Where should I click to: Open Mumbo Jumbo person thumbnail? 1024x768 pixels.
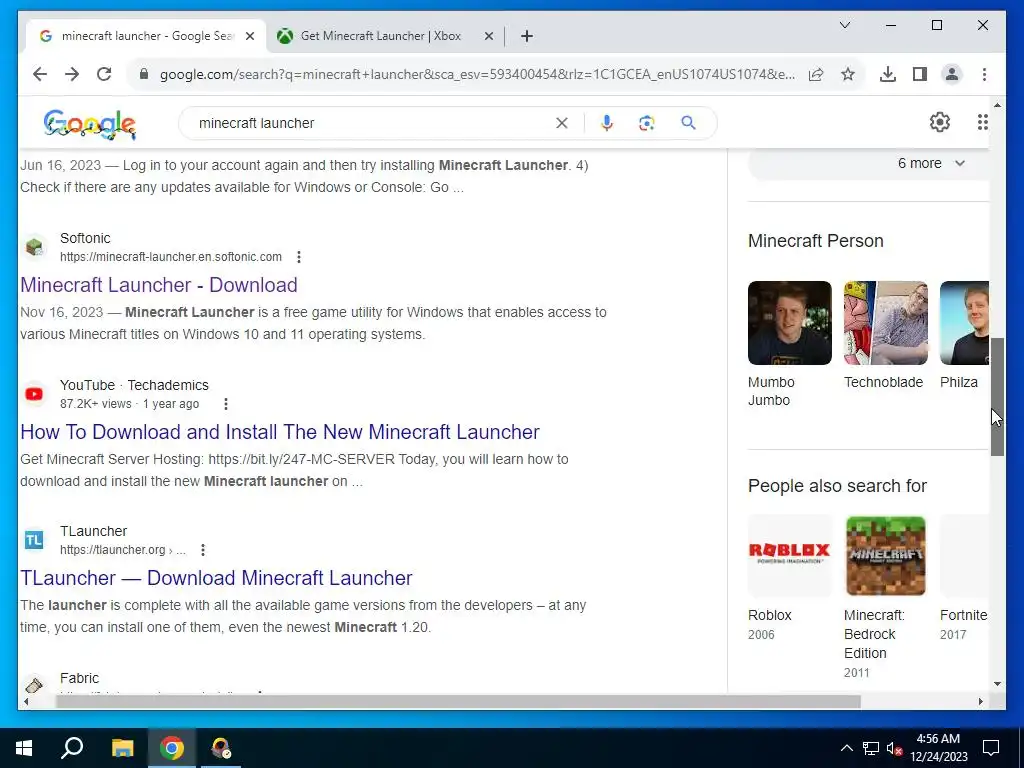790,323
